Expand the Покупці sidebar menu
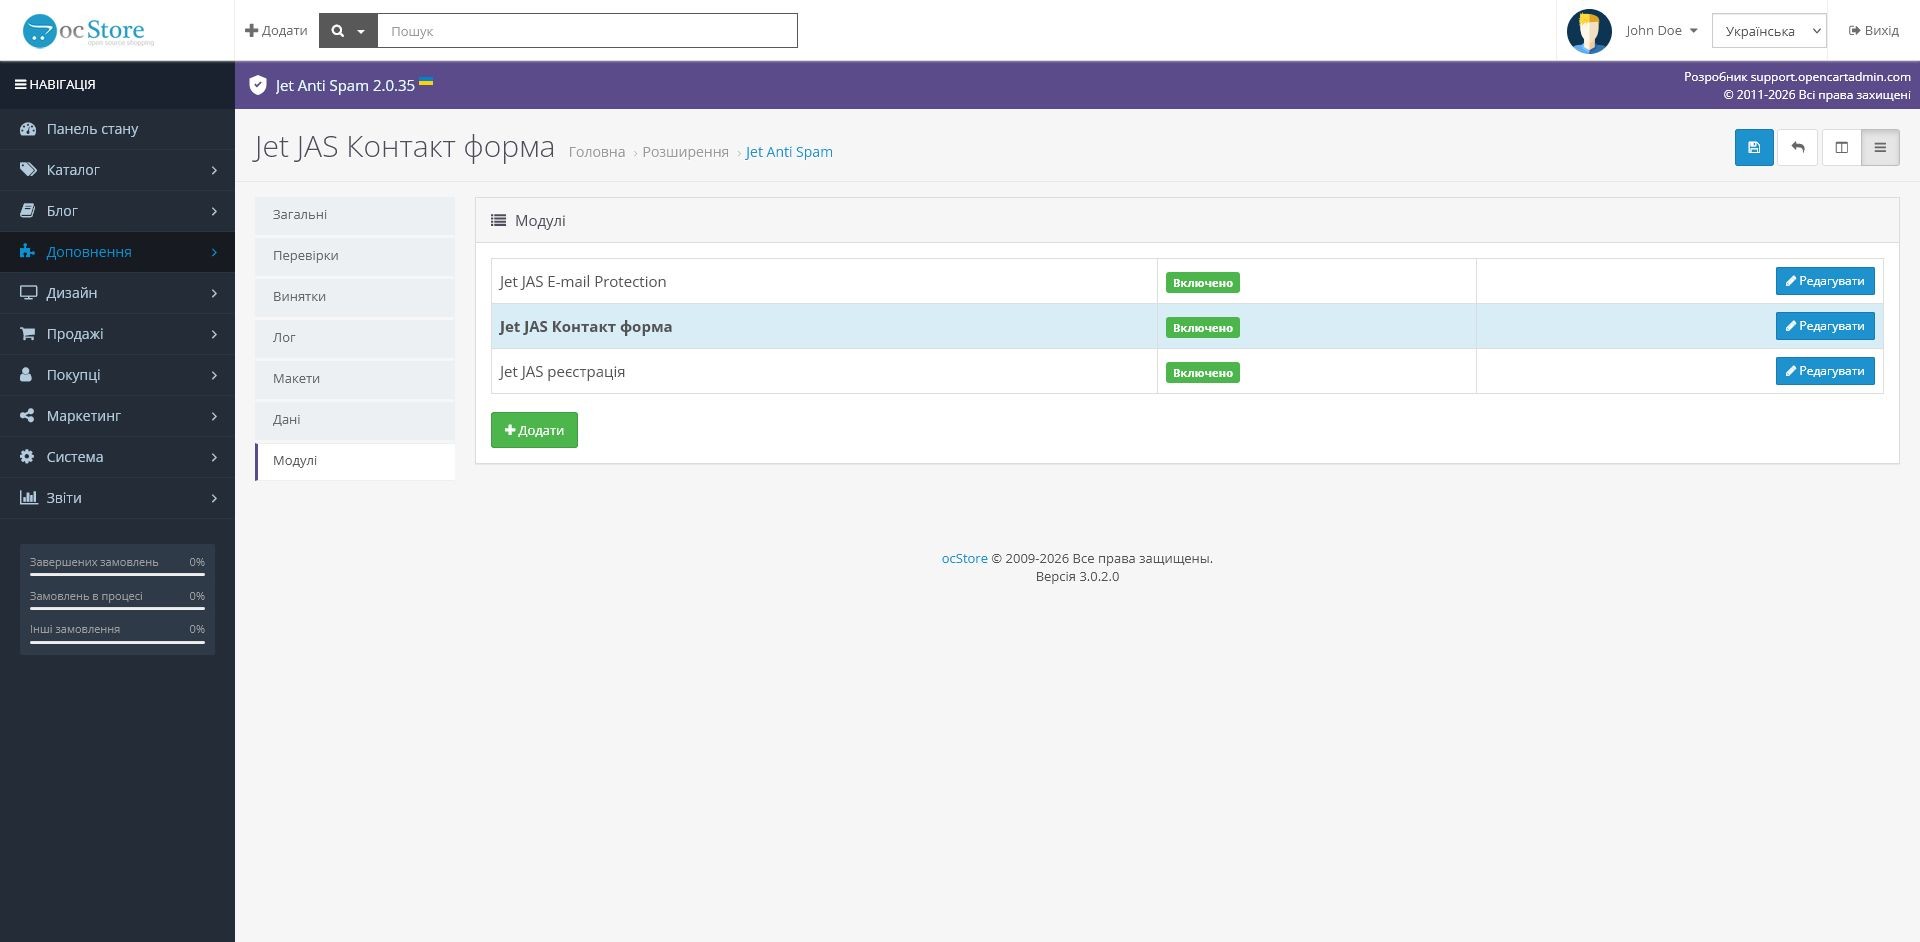Viewport: 1920px width, 942px height. [117, 375]
